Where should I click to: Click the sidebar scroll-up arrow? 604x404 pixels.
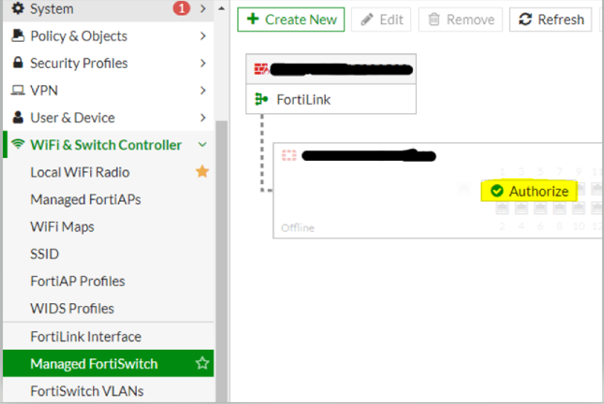221,8
